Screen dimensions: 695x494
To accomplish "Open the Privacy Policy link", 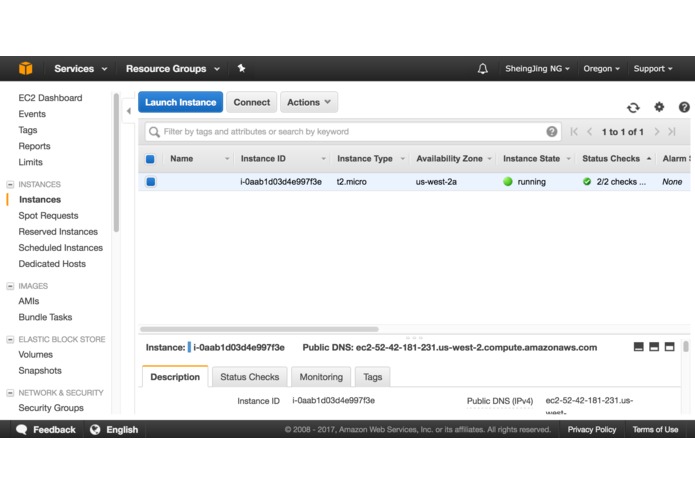I will pos(592,429).
